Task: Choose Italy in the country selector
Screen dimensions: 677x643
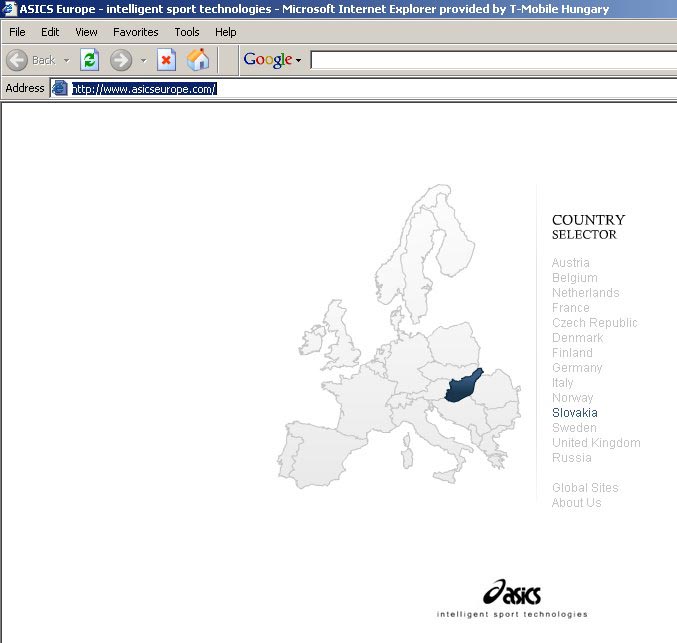Action: [x=563, y=383]
